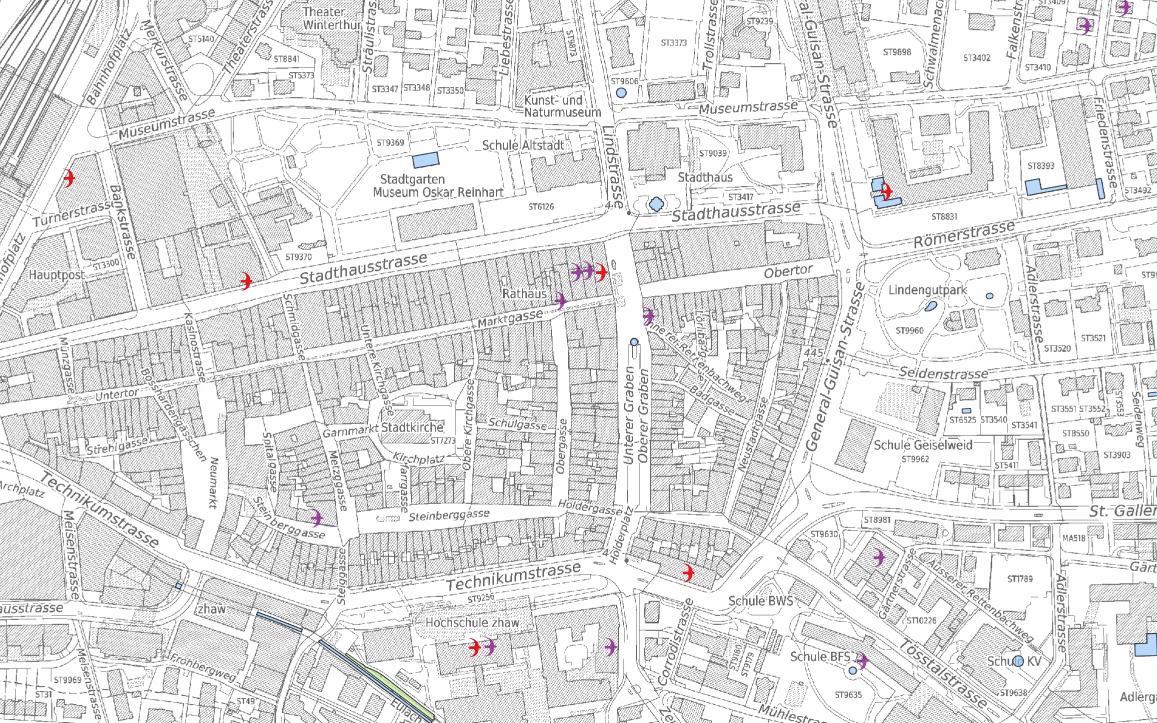The width and height of the screenshot is (1157, 723).
Task: Click the red bird marker east of Holderplatz
Action: [688, 572]
